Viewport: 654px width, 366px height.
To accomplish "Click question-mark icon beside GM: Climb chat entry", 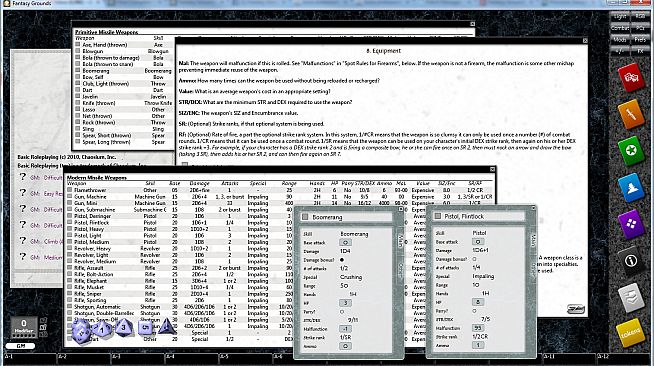I will click(x=23, y=241).
